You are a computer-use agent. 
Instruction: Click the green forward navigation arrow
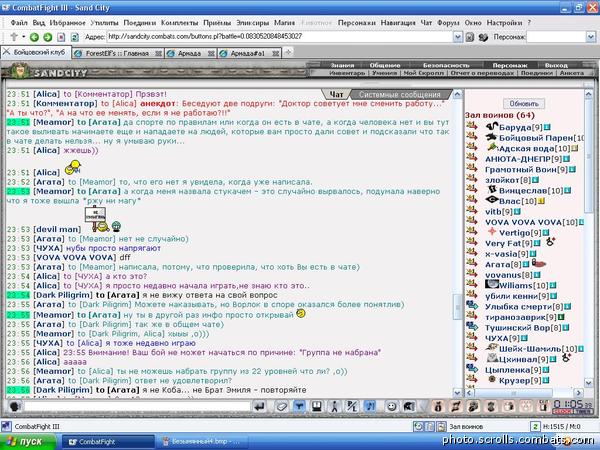pyautogui.click(x=47, y=37)
